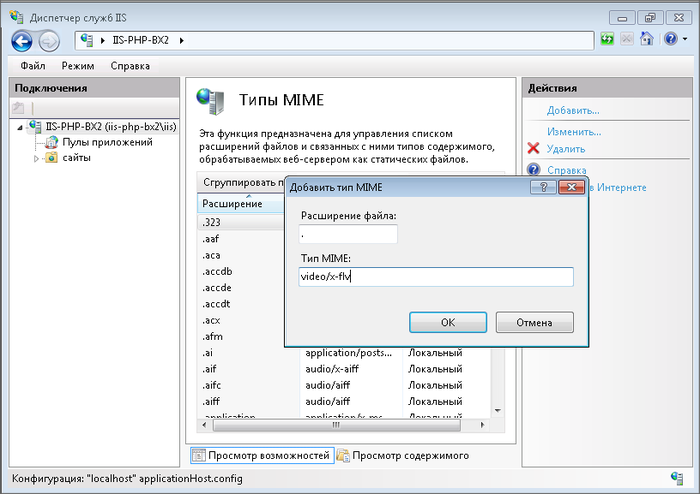Click the grey Stop icon in toolbar

(626, 39)
